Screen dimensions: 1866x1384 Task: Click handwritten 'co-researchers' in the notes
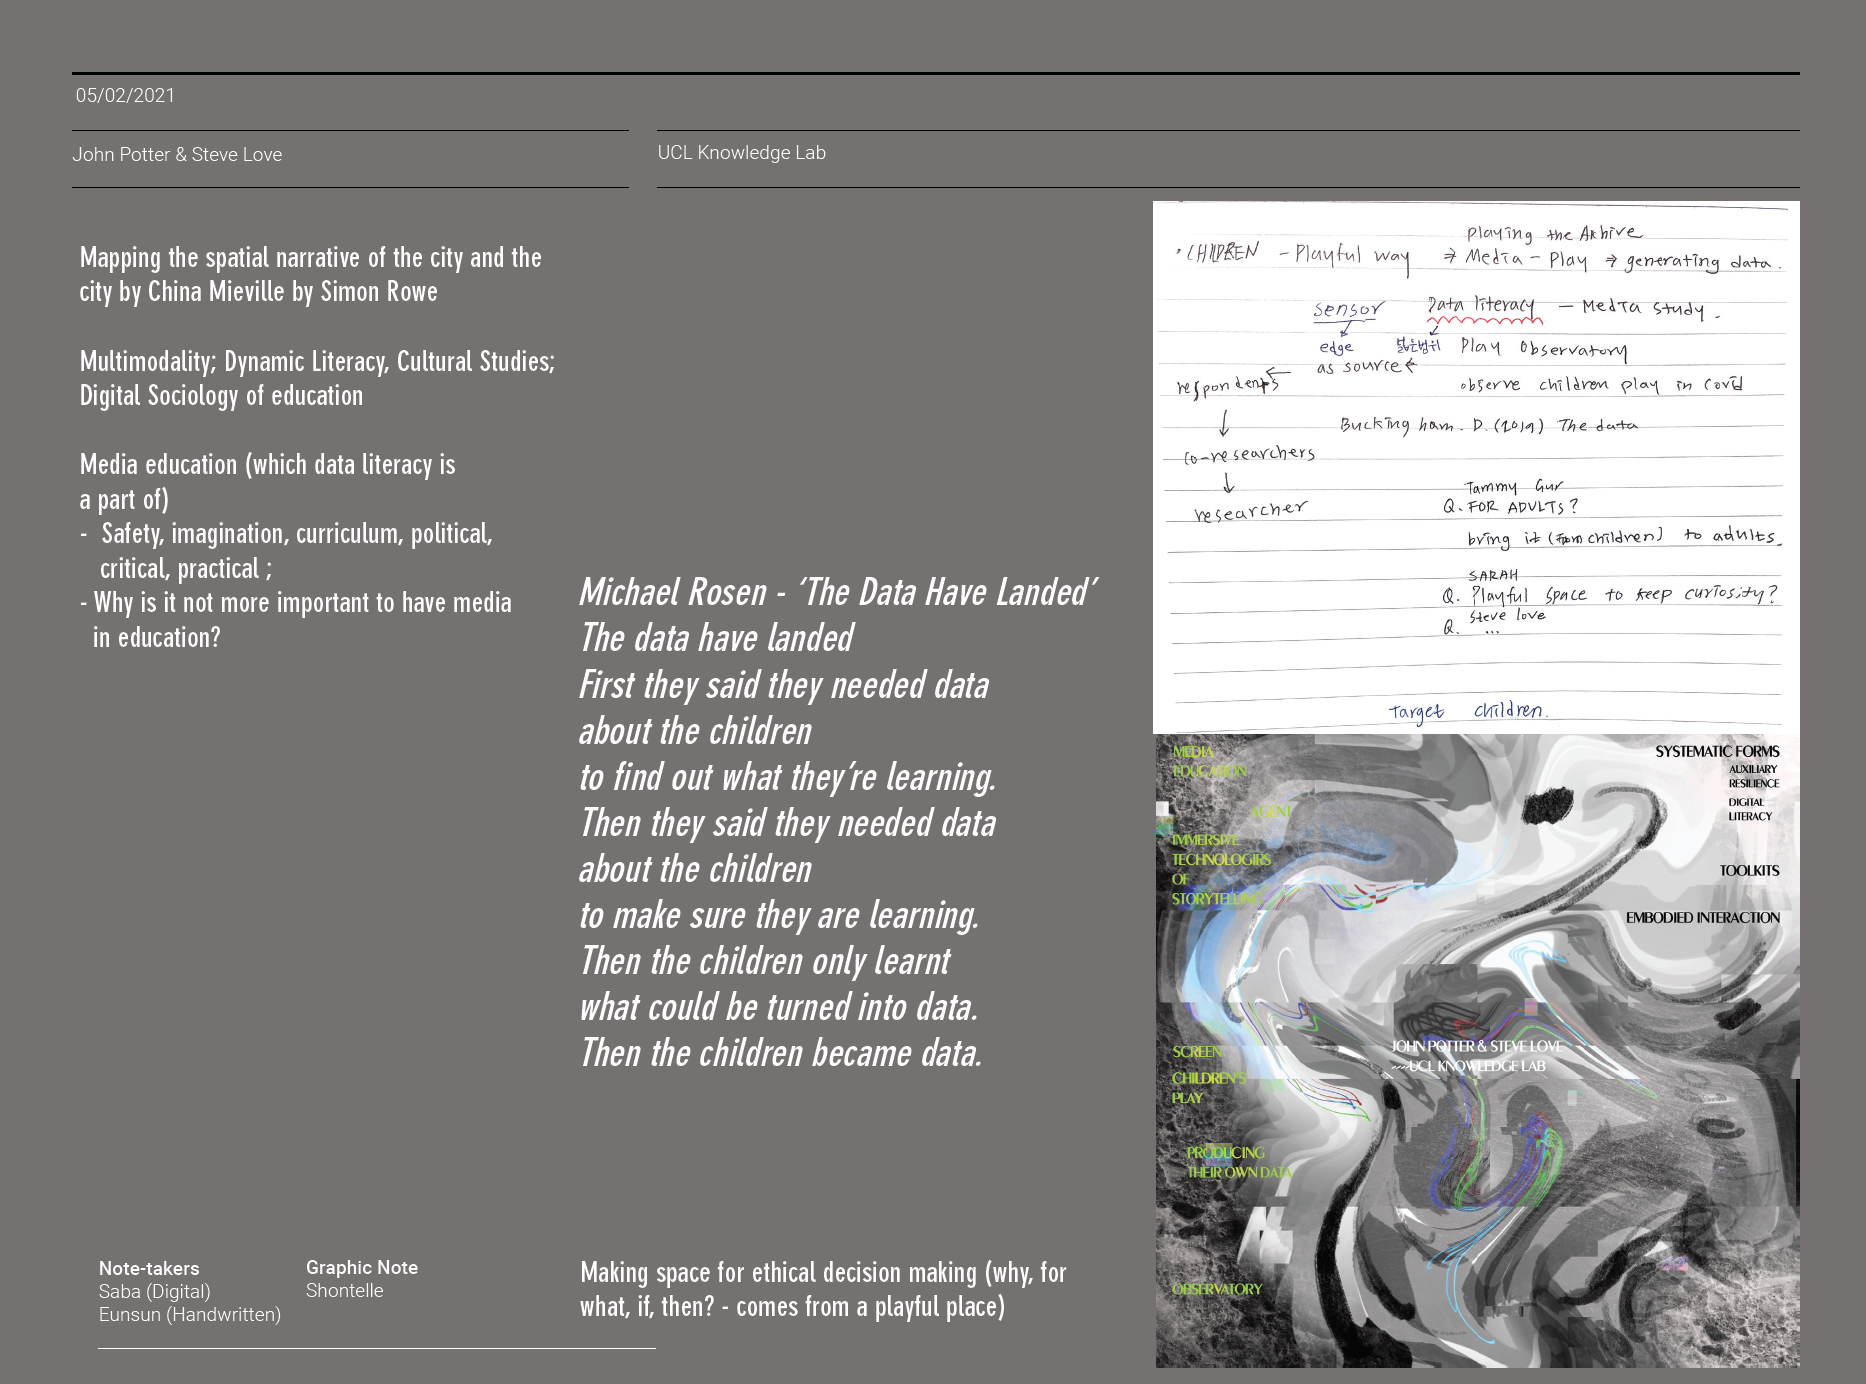pos(1249,455)
